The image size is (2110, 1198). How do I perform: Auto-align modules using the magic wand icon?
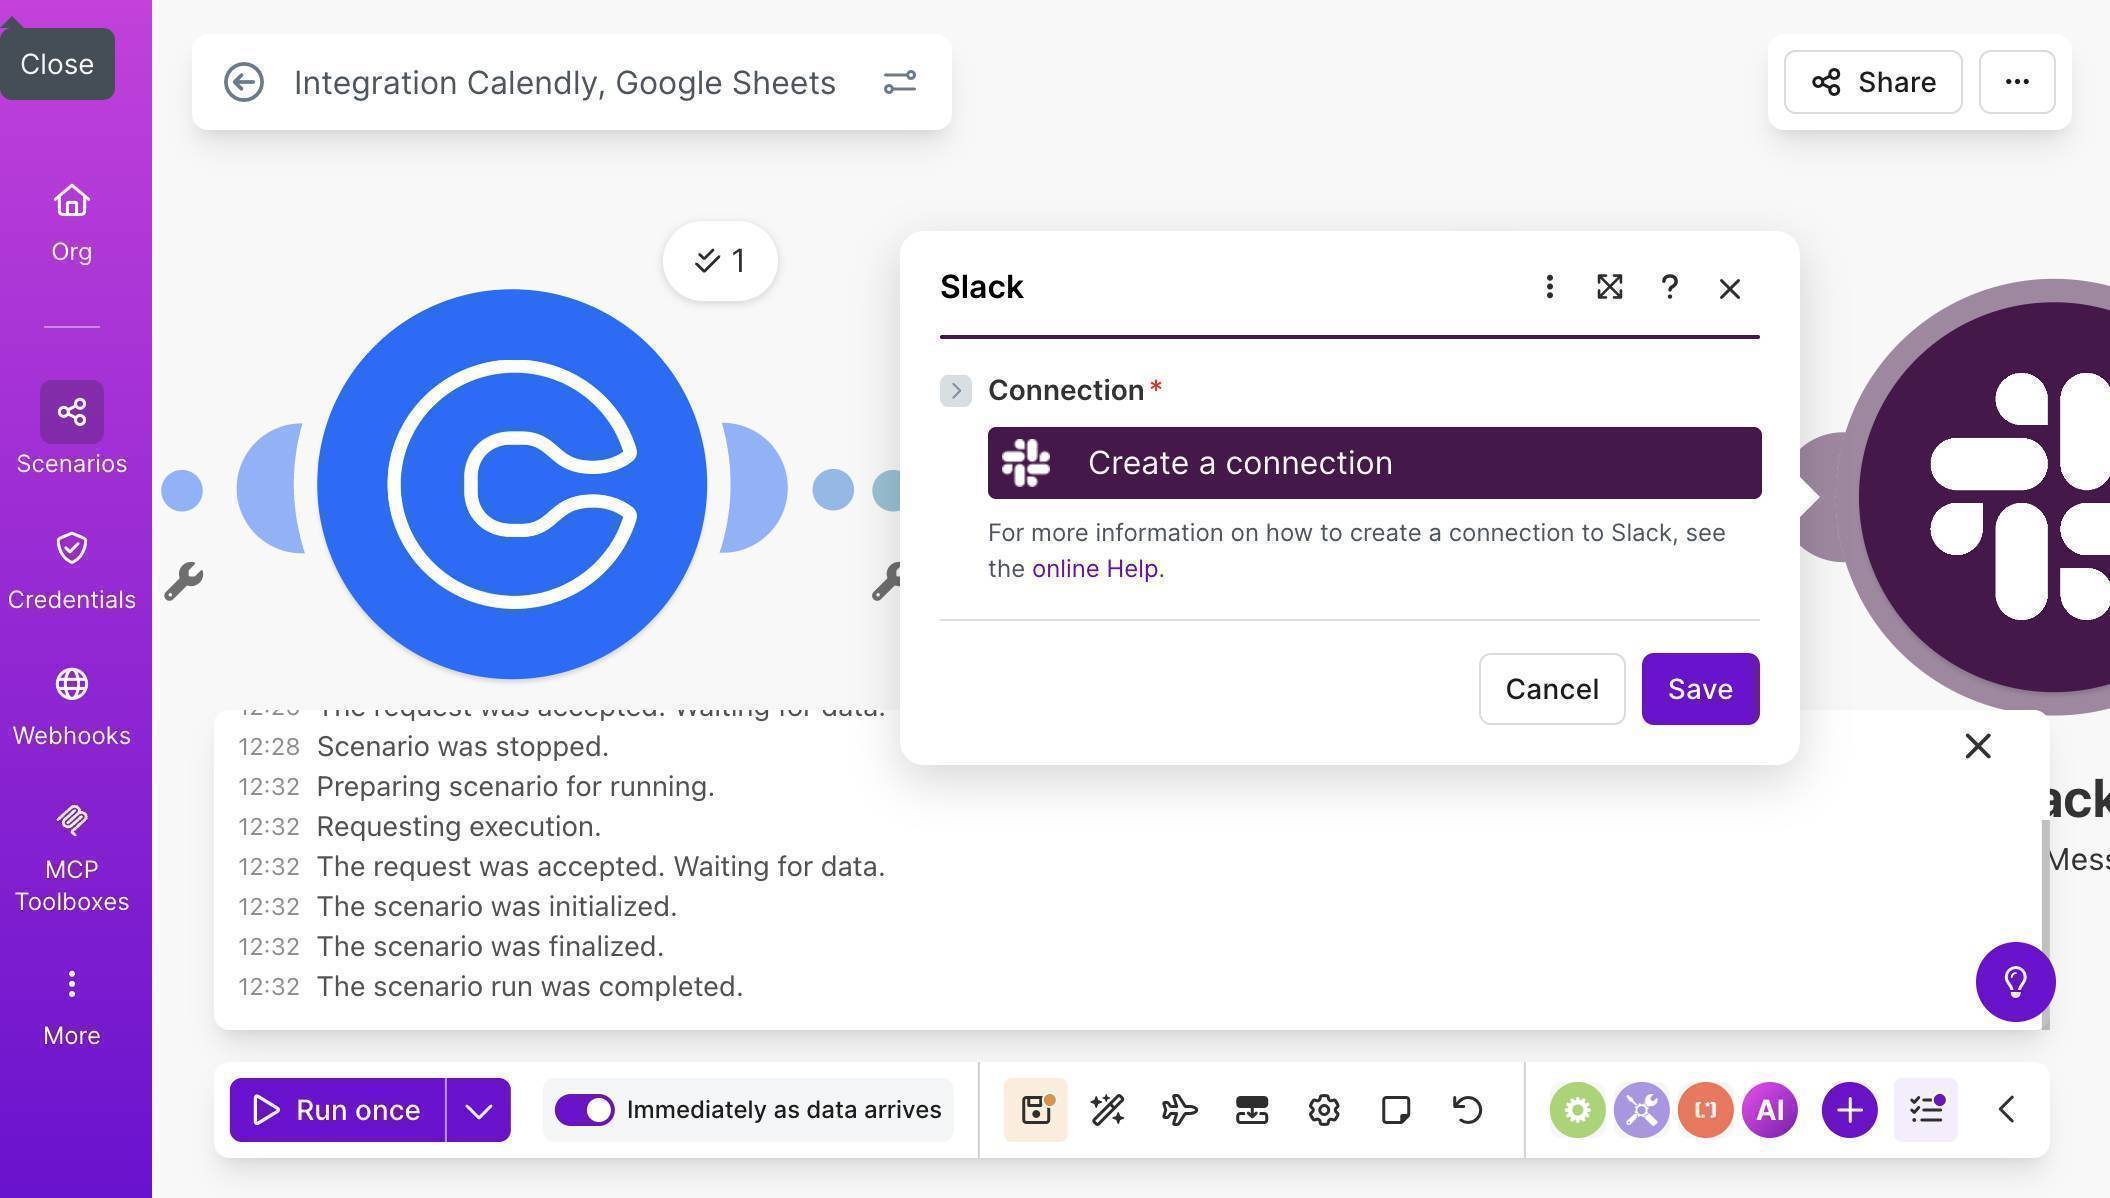[1105, 1109]
